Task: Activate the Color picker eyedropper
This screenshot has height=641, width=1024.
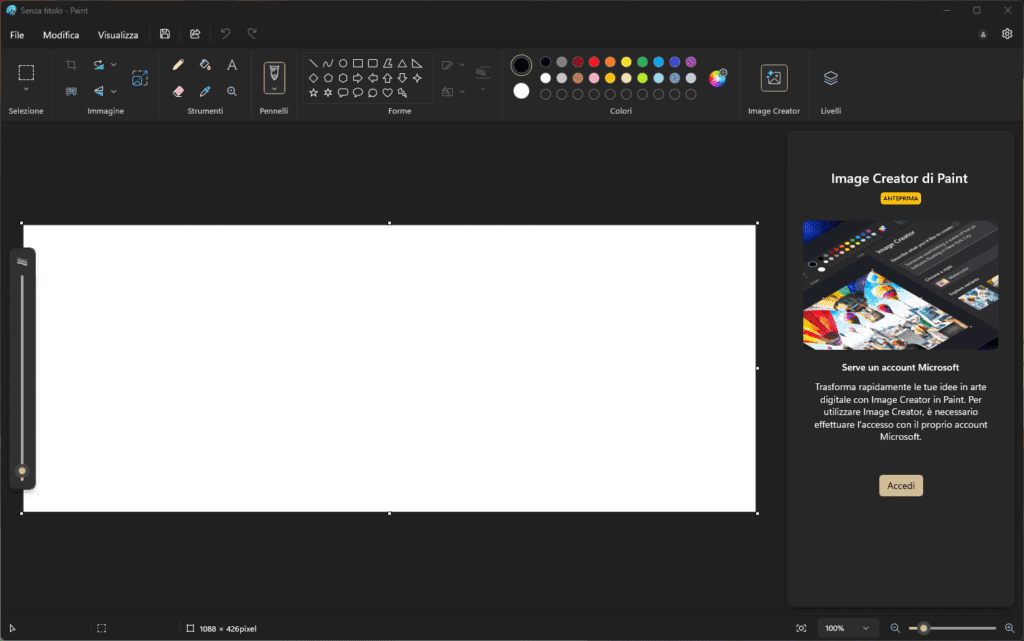Action: 205,91
